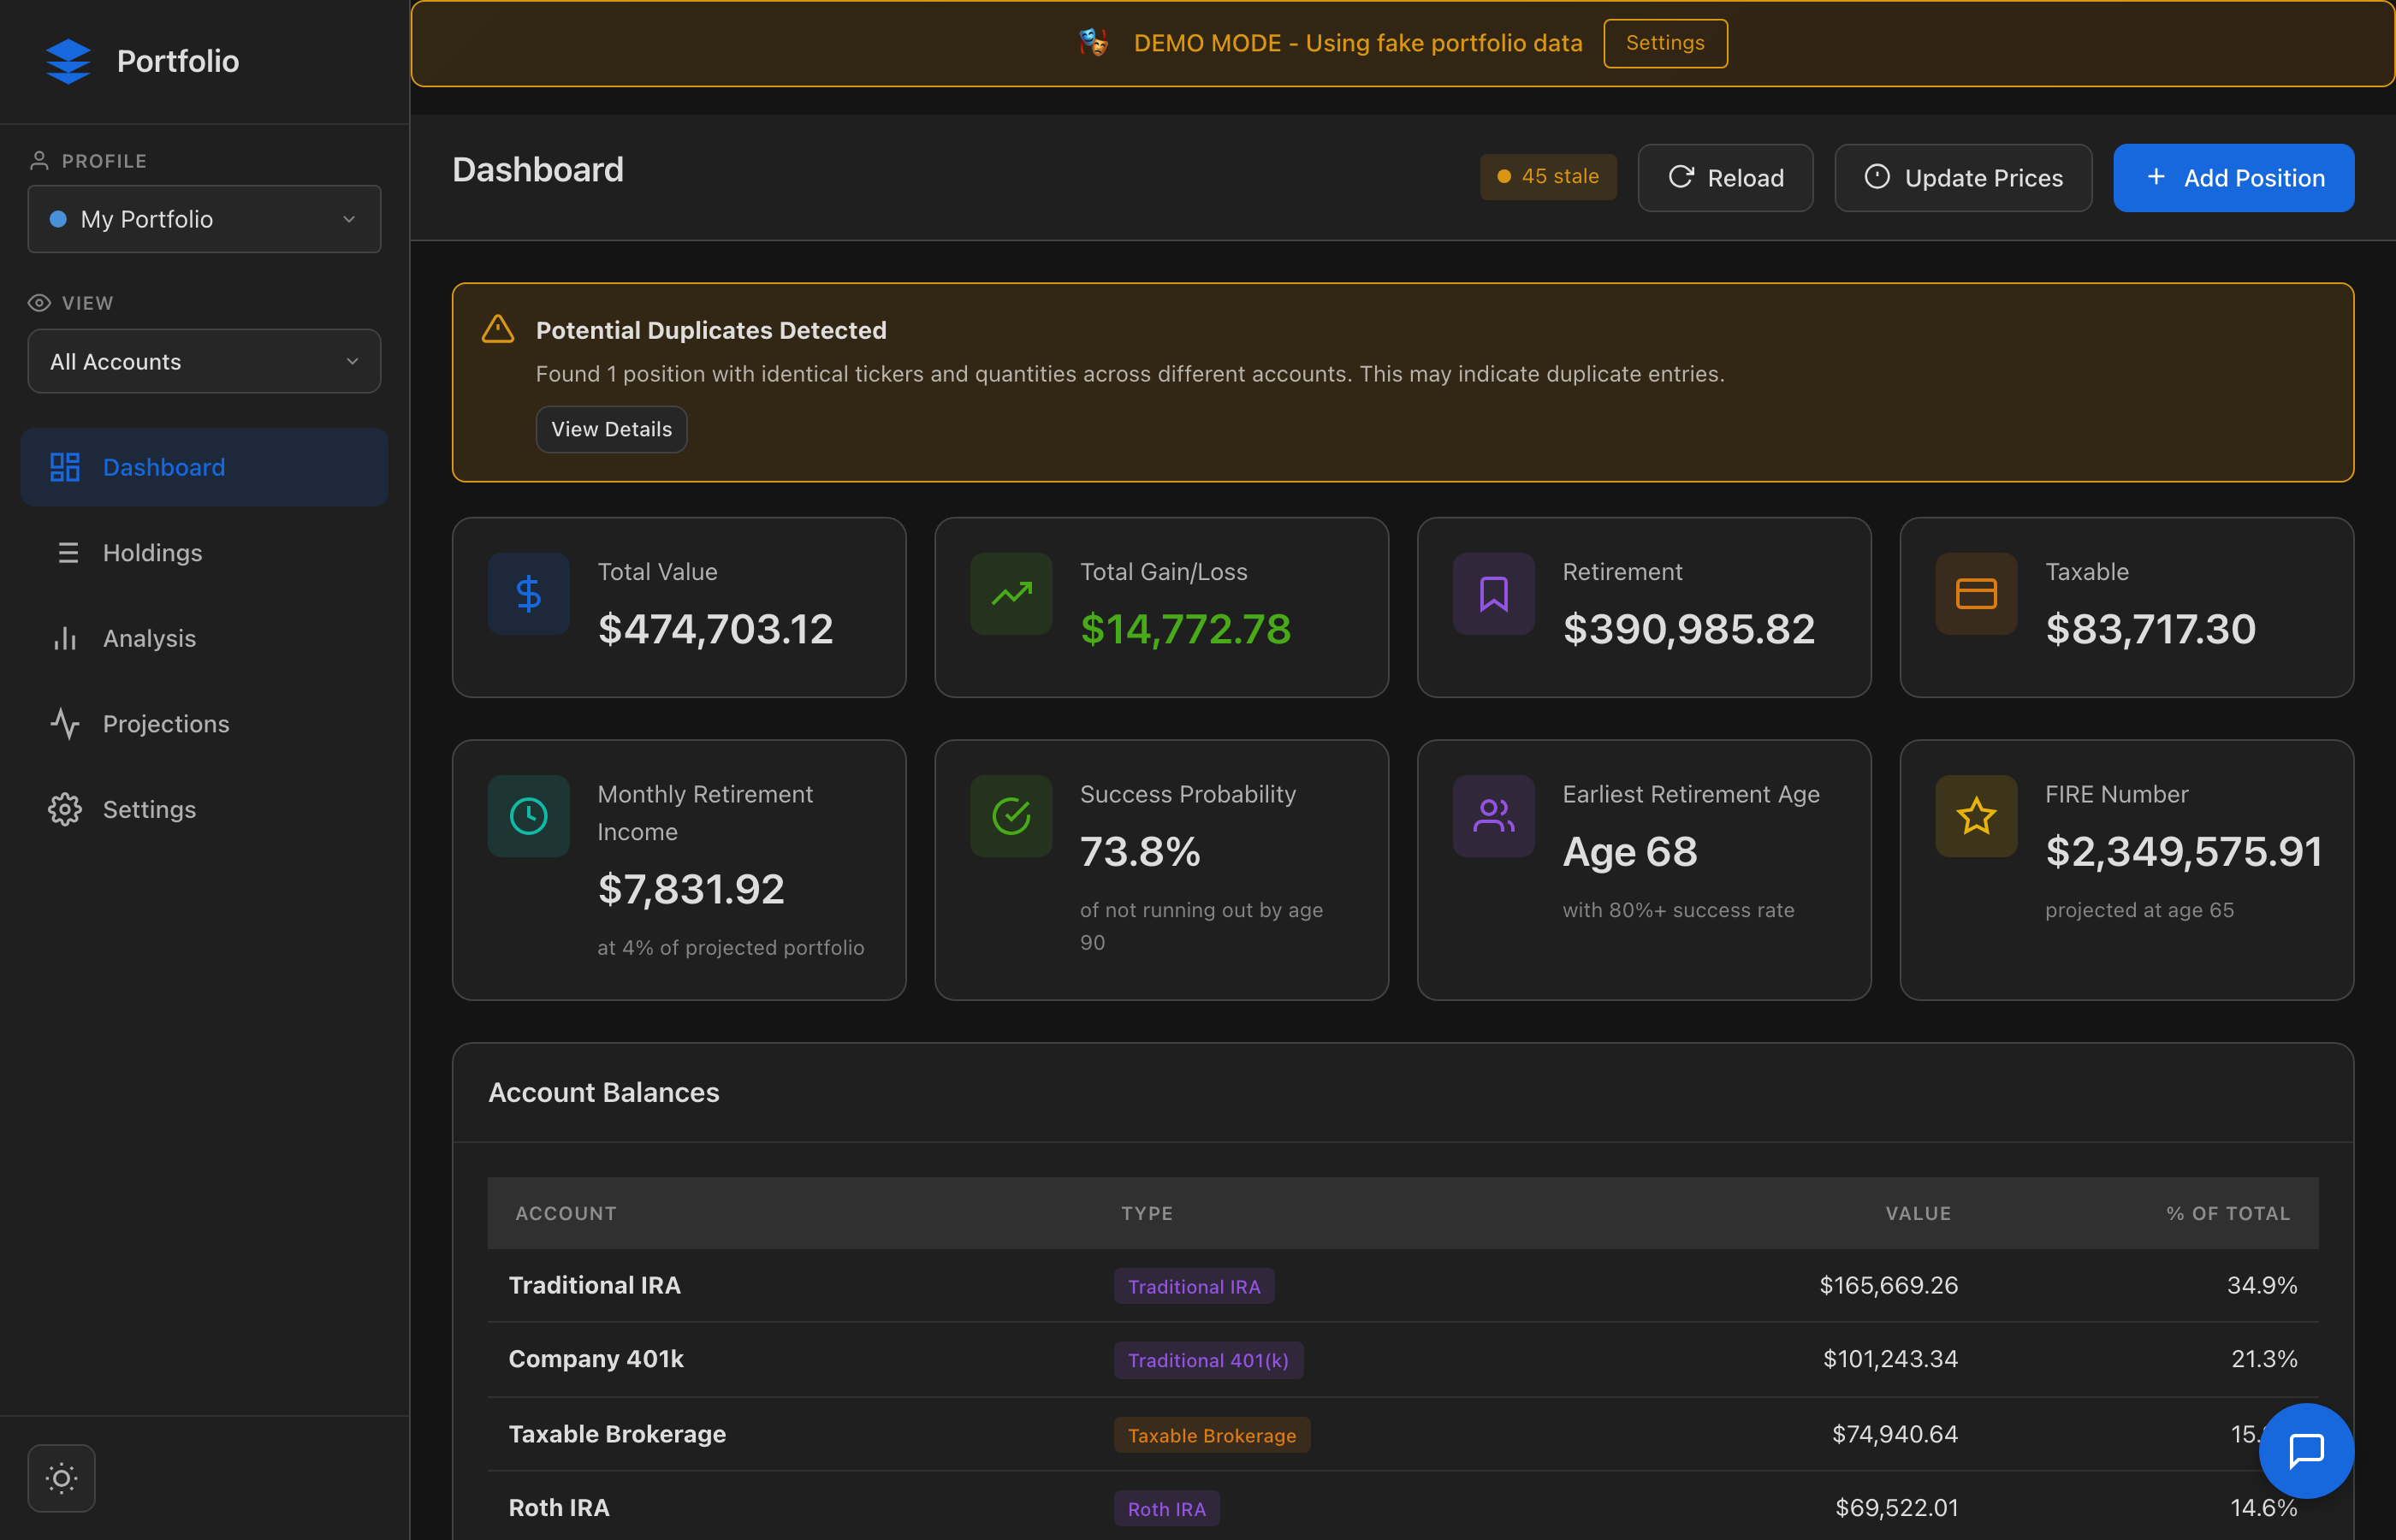Open Projections from the sidebar

(x=204, y=724)
